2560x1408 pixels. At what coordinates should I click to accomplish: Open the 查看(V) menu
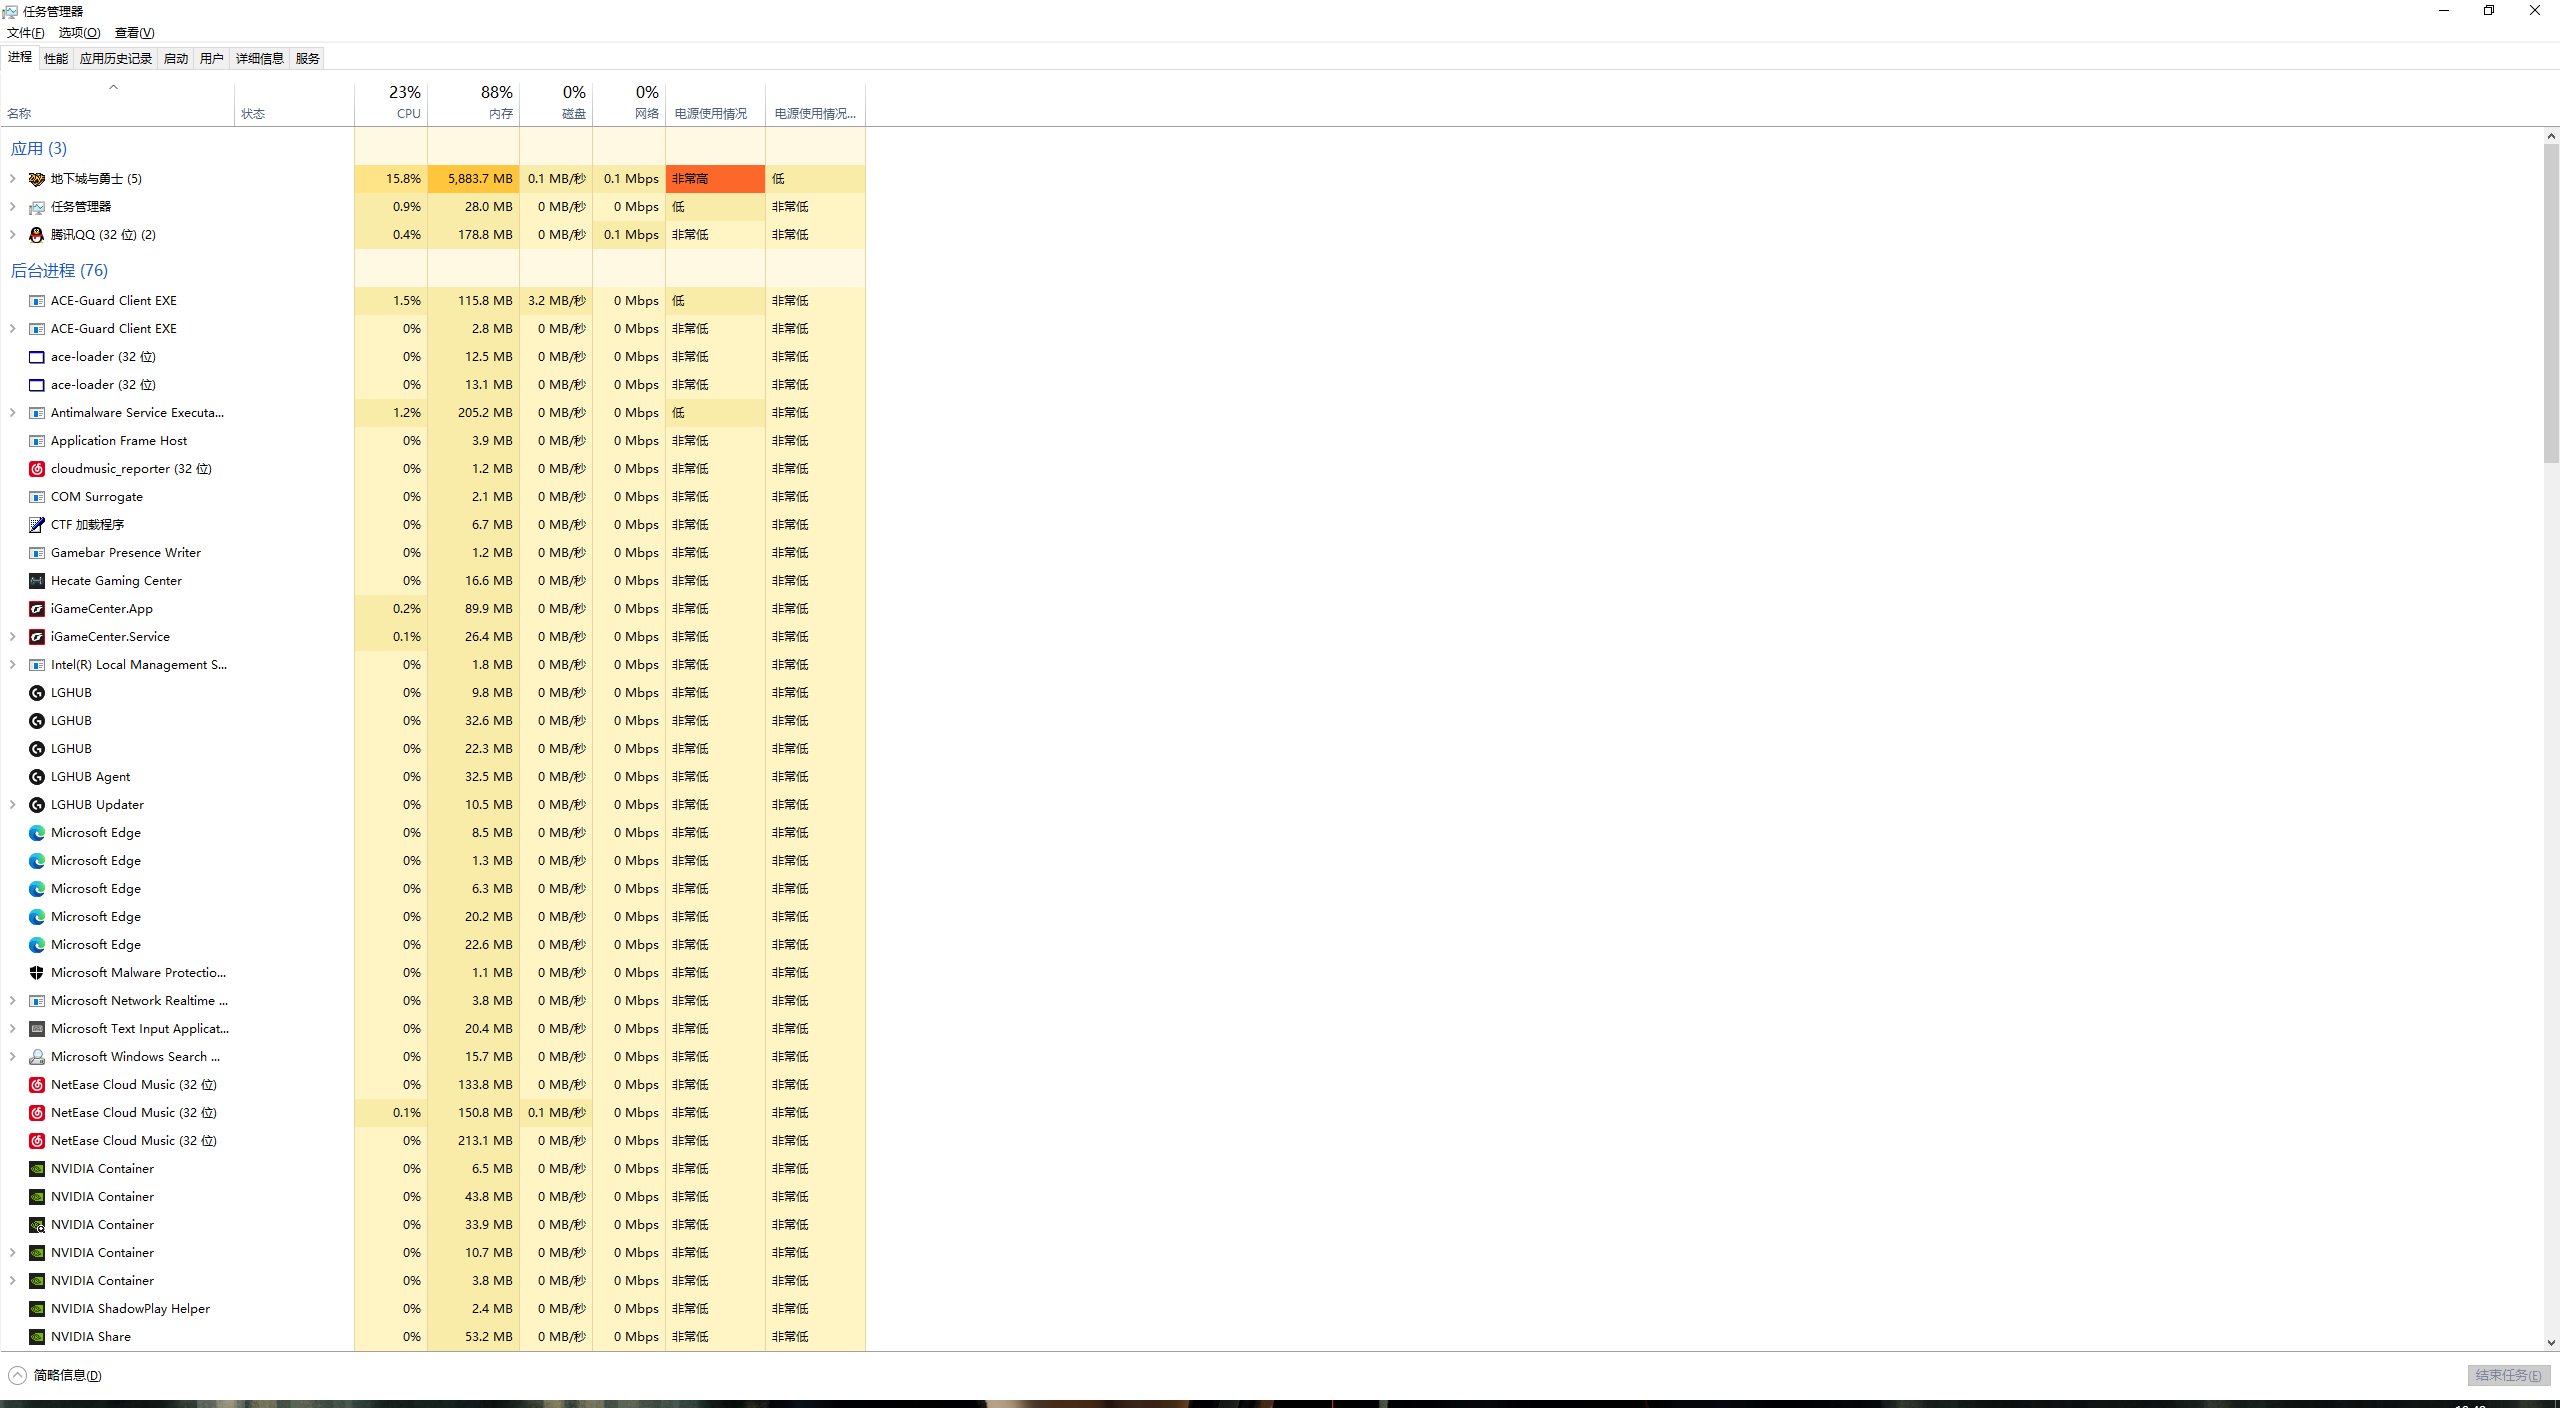coord(134,33)
